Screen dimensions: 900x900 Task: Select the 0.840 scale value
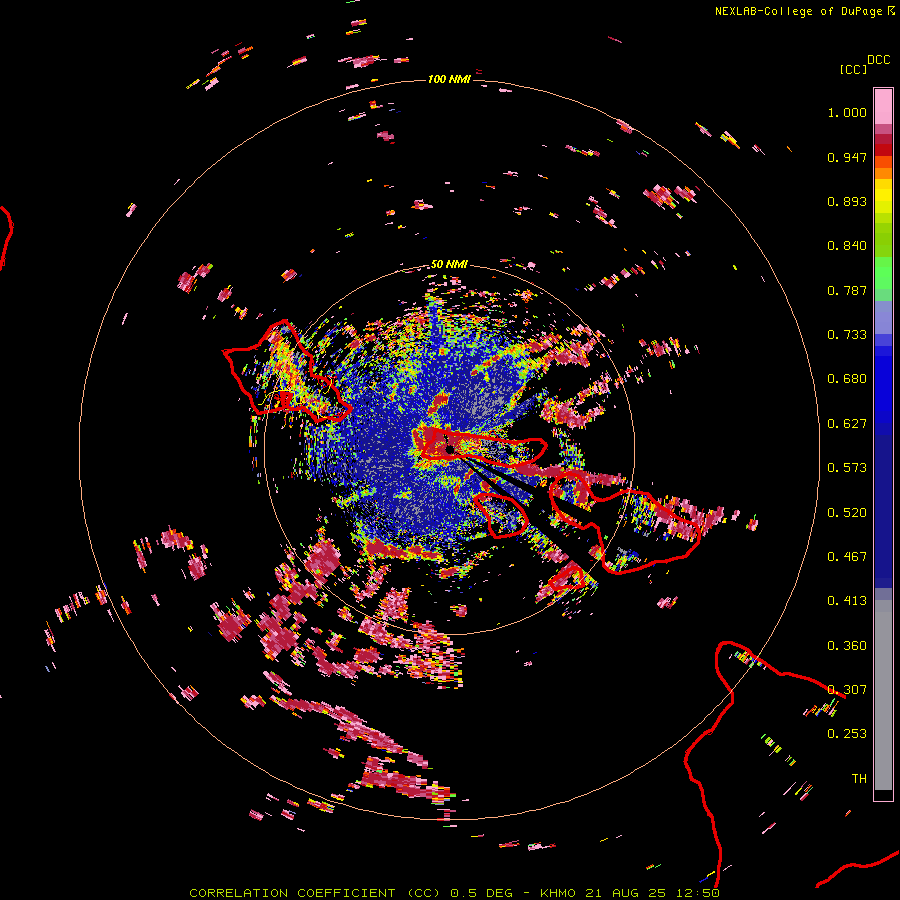(x=847, y=246)
